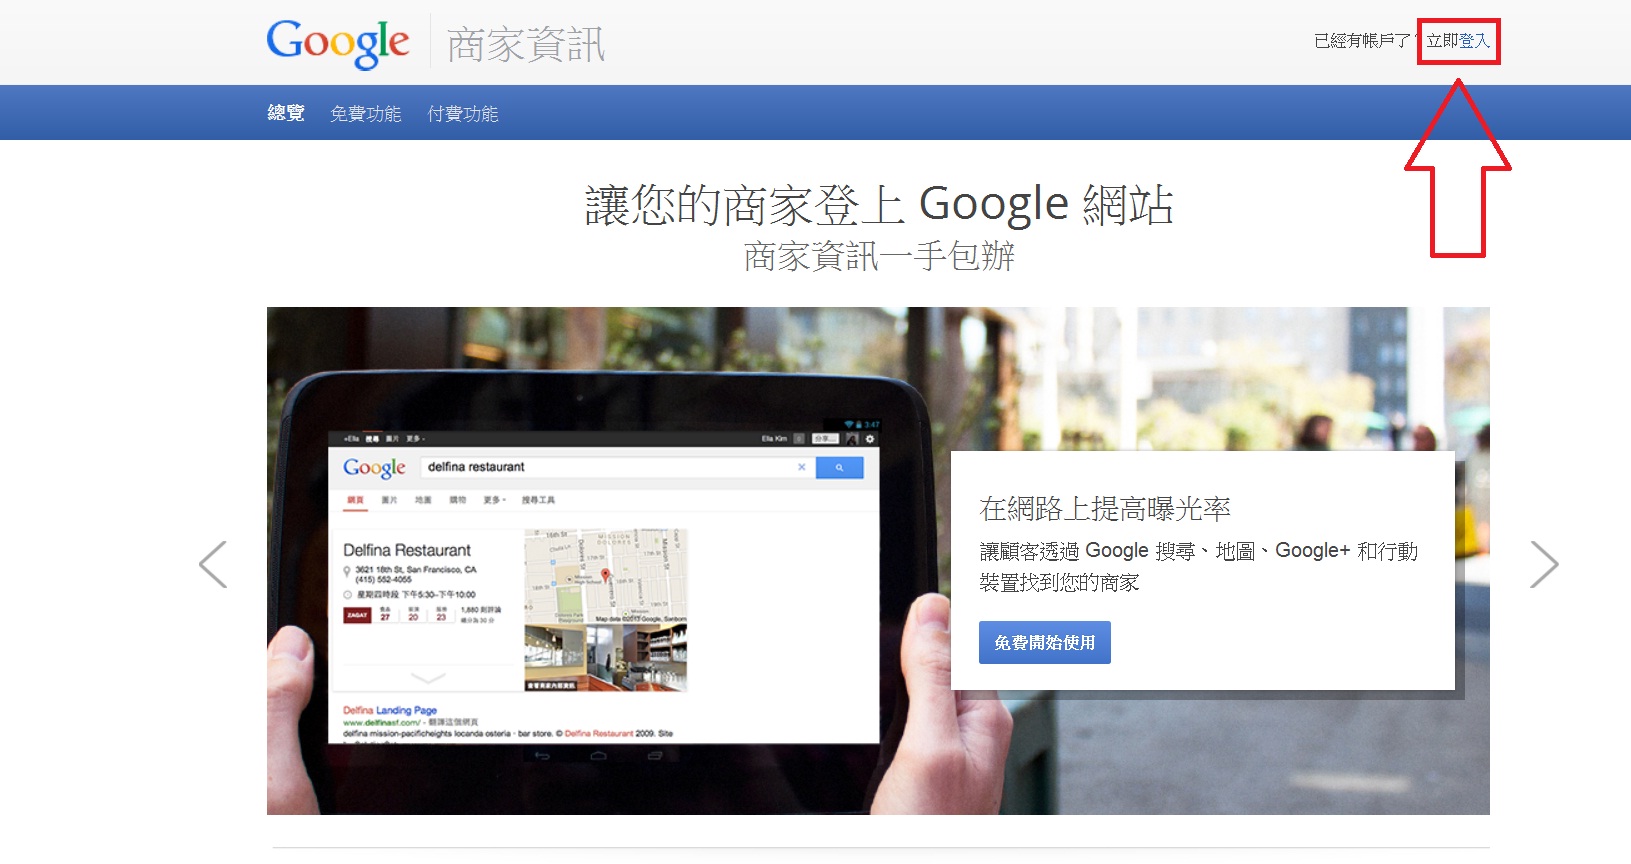The width and height of the screenshot is (1631, 864).
Task: Switch to the 付費功能 tab
Action: coord(463,113)
